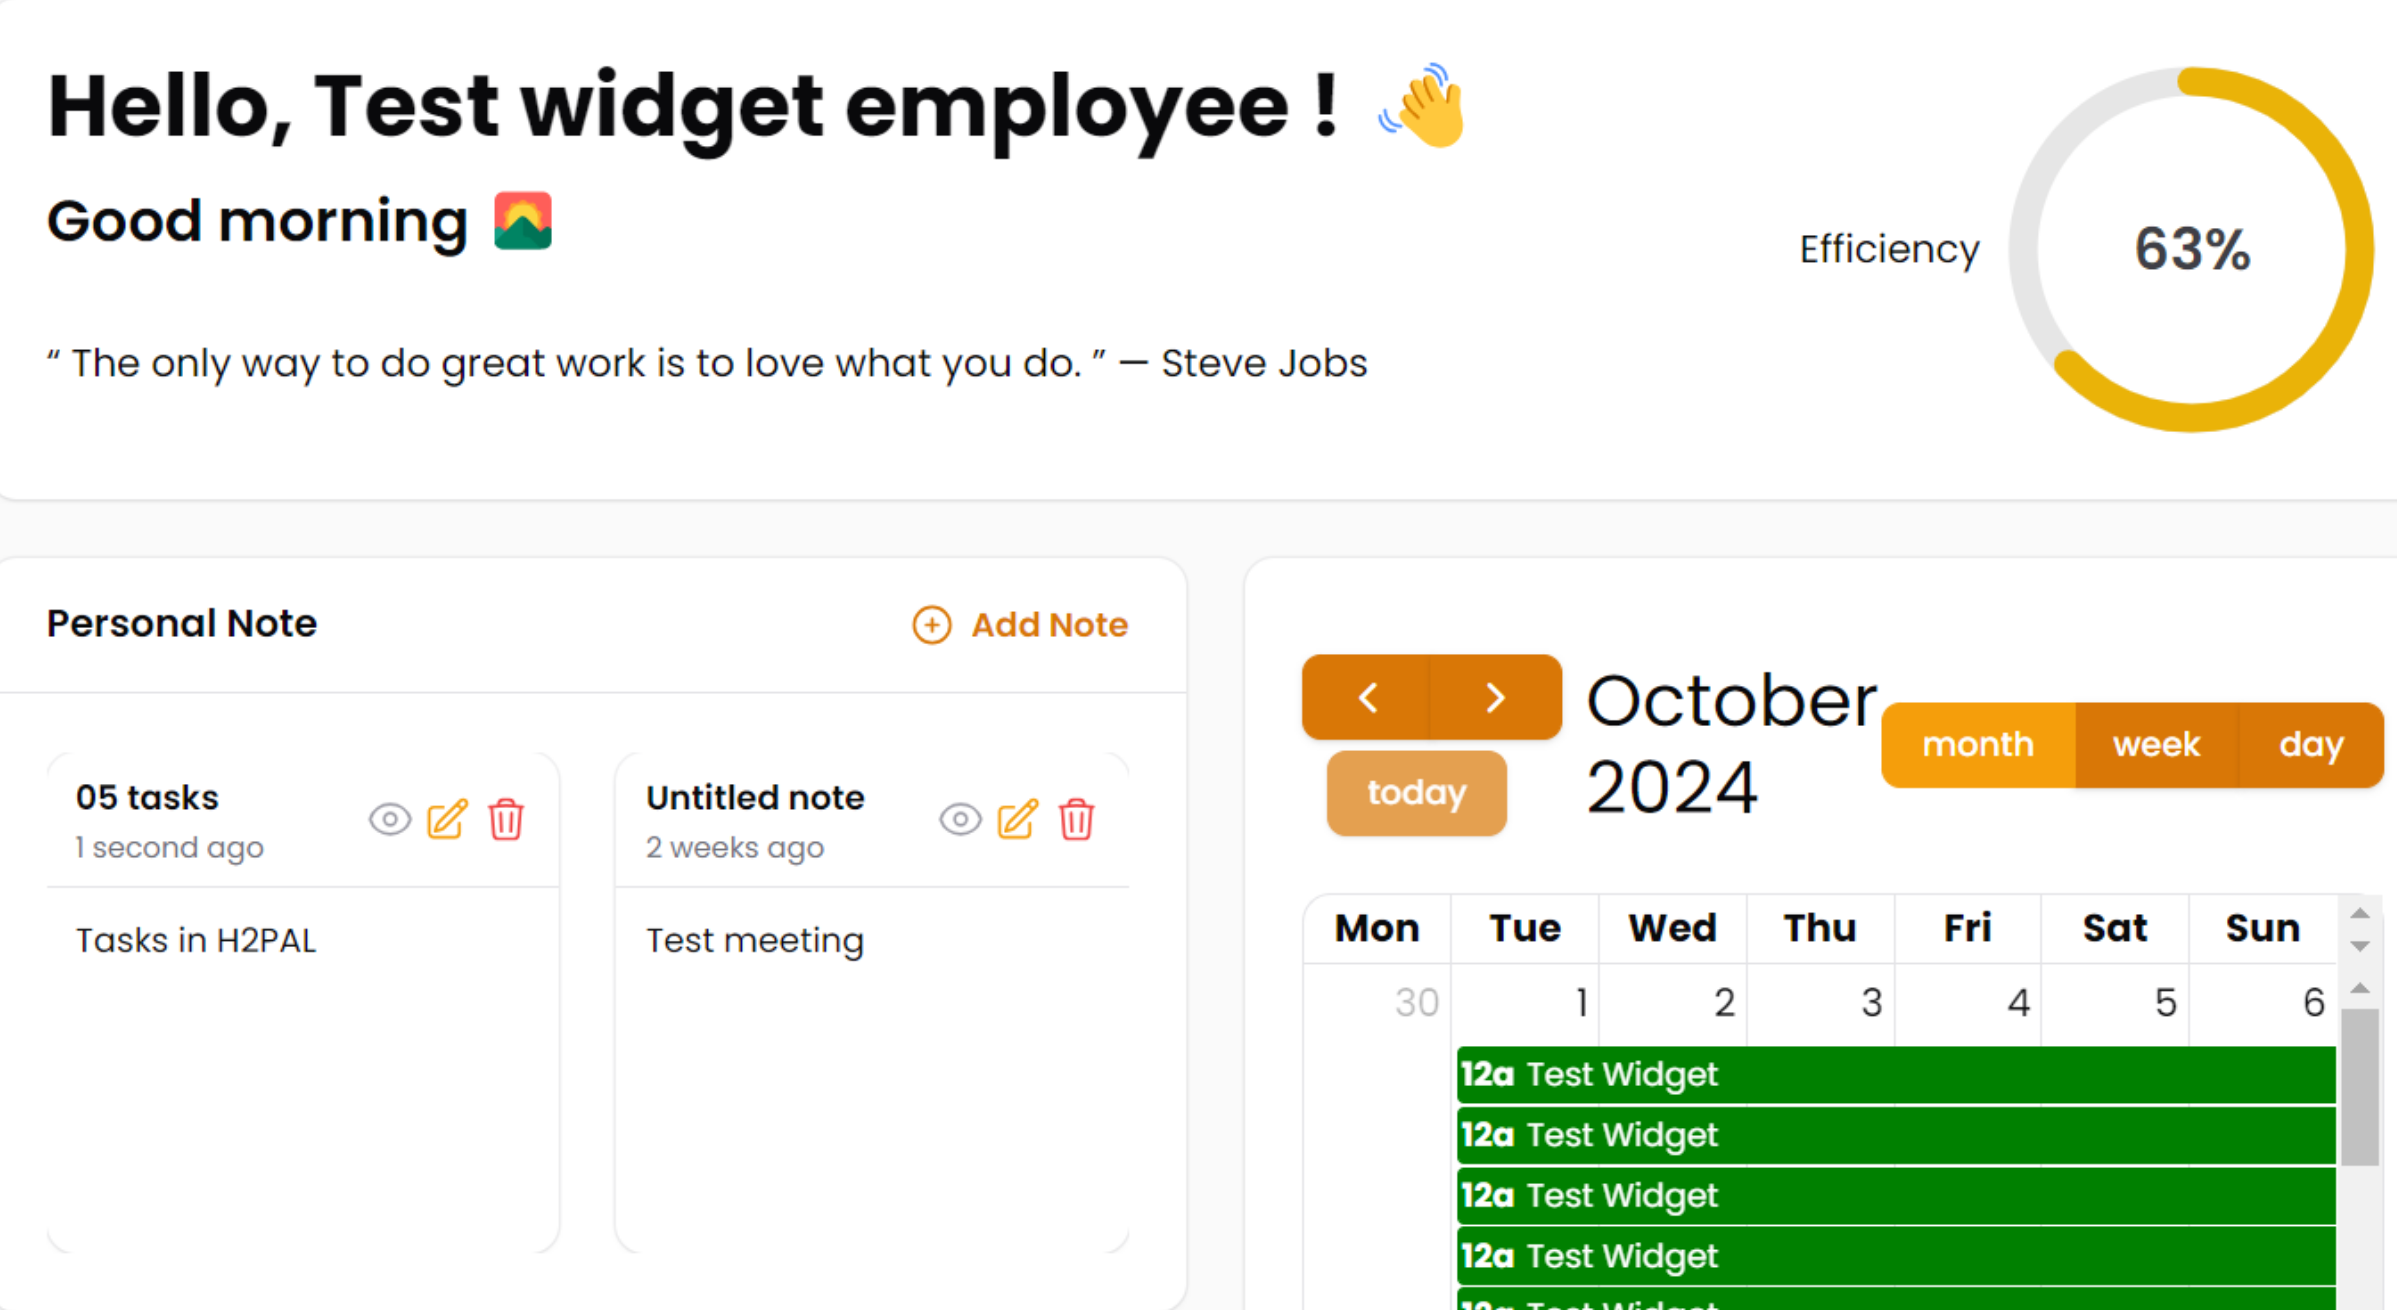Switch calendar to day view
The image size is (2397, 1310).
point(2311,745)
